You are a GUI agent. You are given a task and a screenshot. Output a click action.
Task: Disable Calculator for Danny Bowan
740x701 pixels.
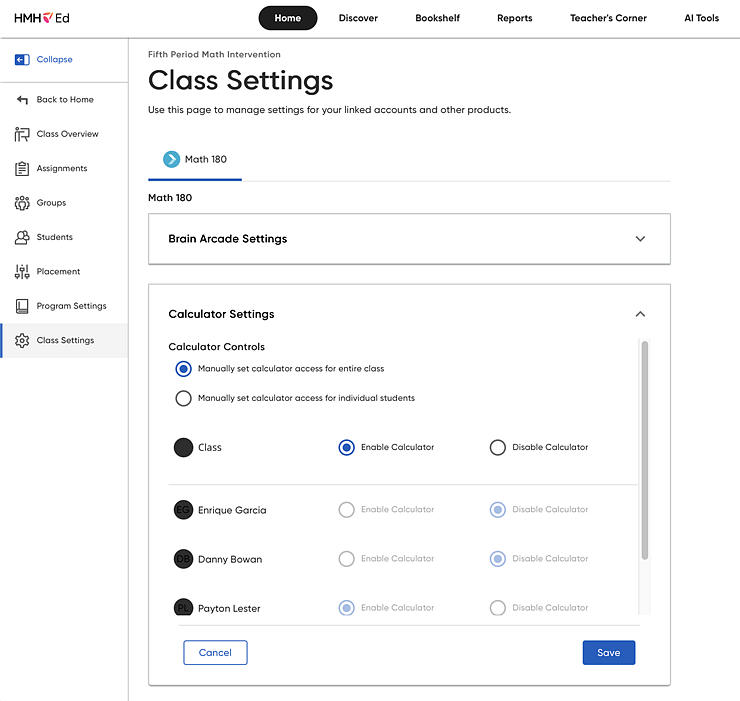pos(497,558)
